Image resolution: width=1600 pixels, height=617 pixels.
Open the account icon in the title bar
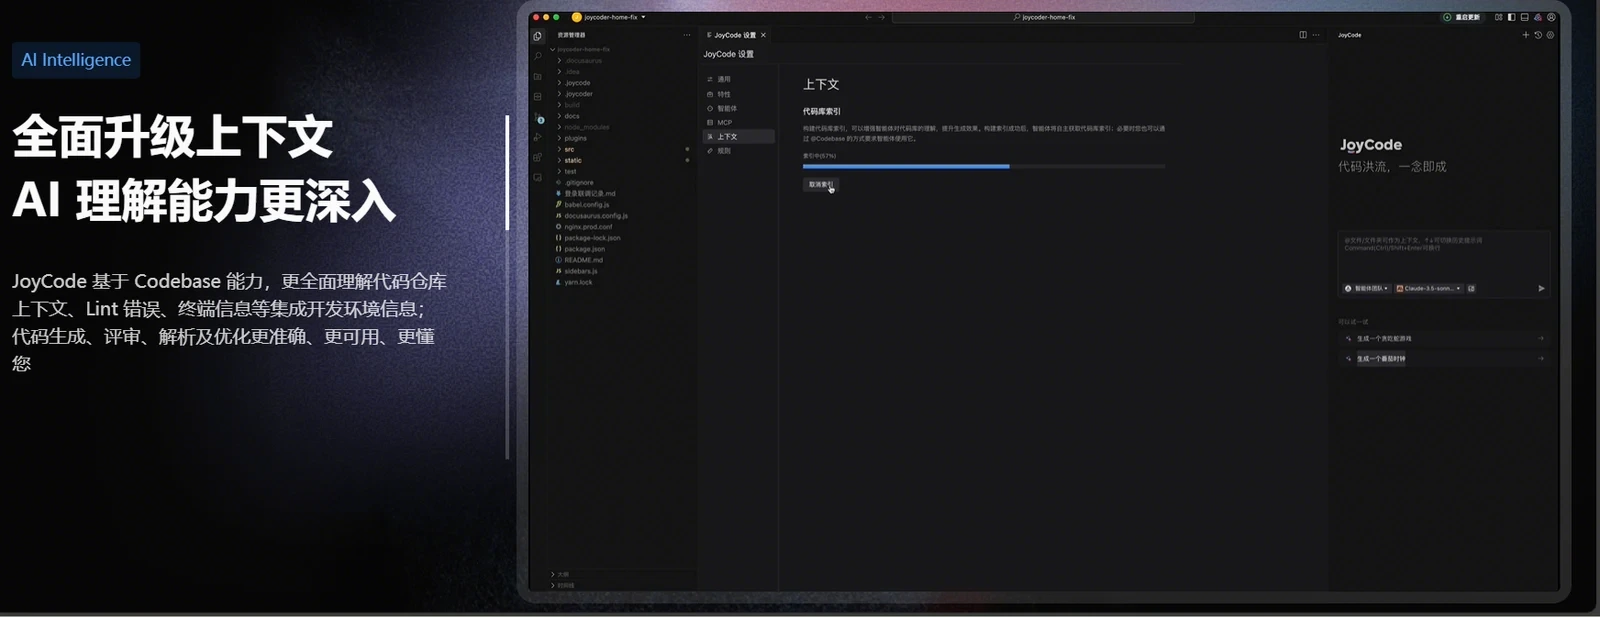(x=1551, y=17)
